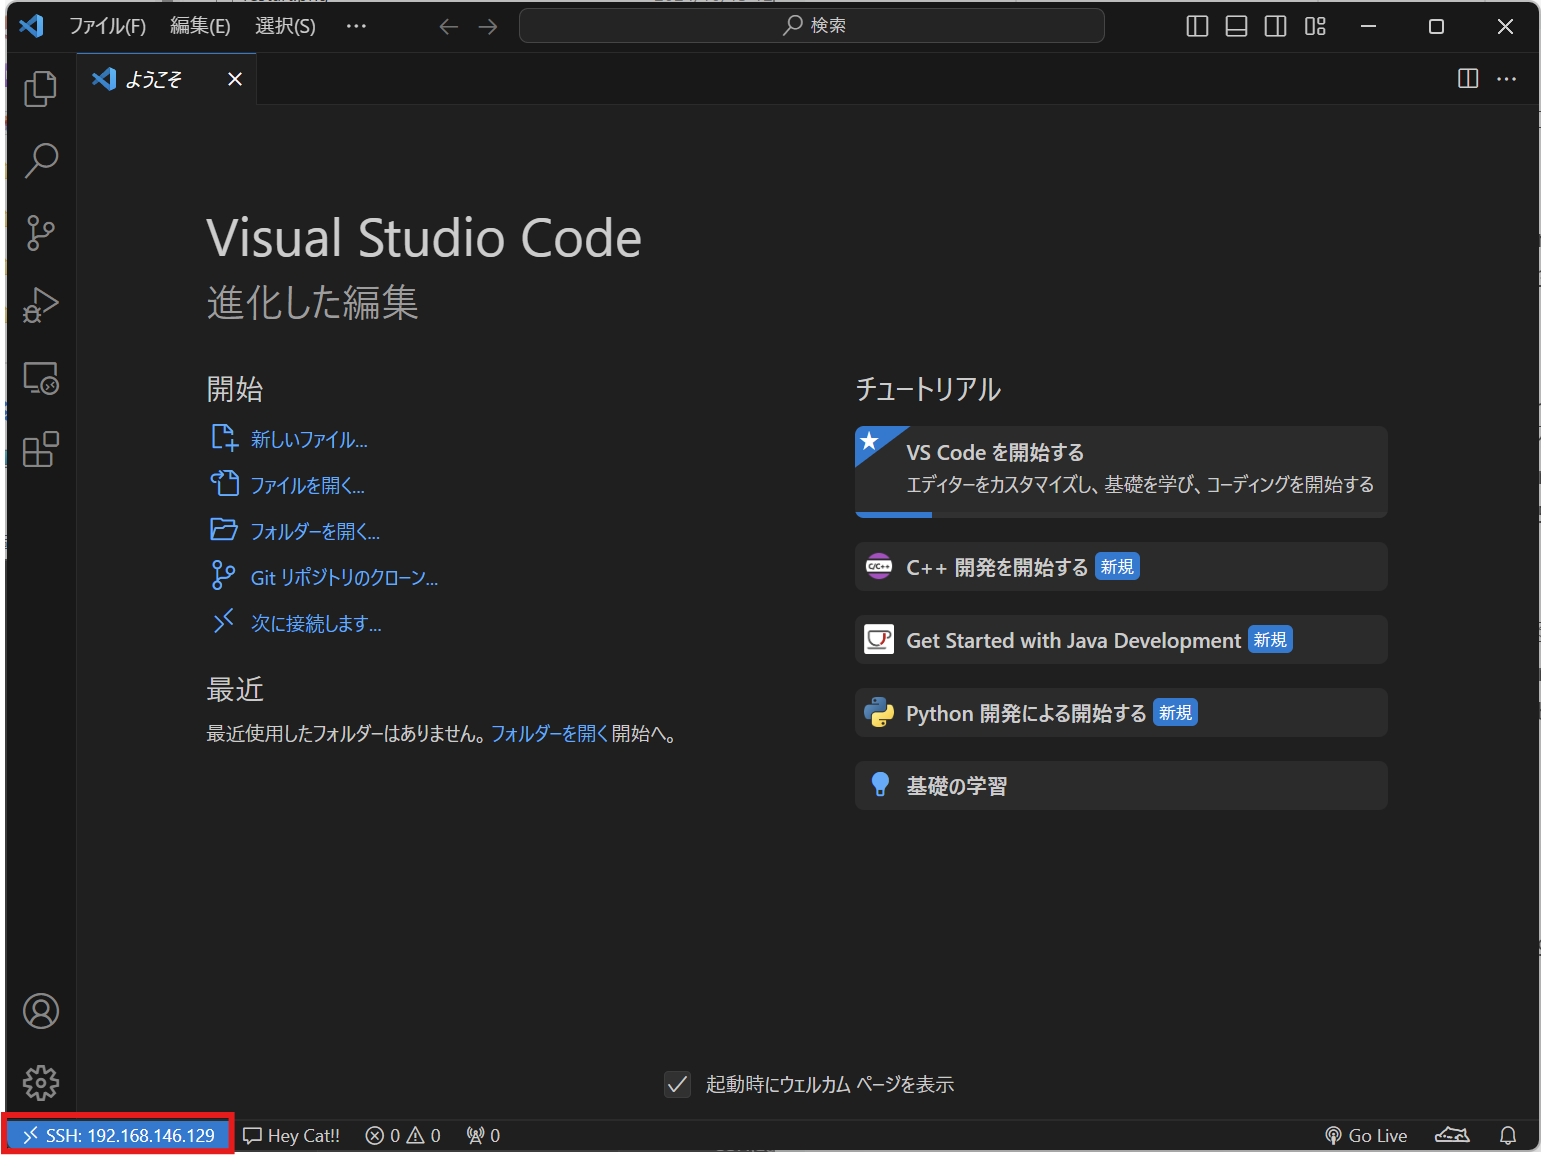The height and width of the screenshot is (1155, 1541).
Task: Click the 最近 section heading
Action: [x=235, y=690]
